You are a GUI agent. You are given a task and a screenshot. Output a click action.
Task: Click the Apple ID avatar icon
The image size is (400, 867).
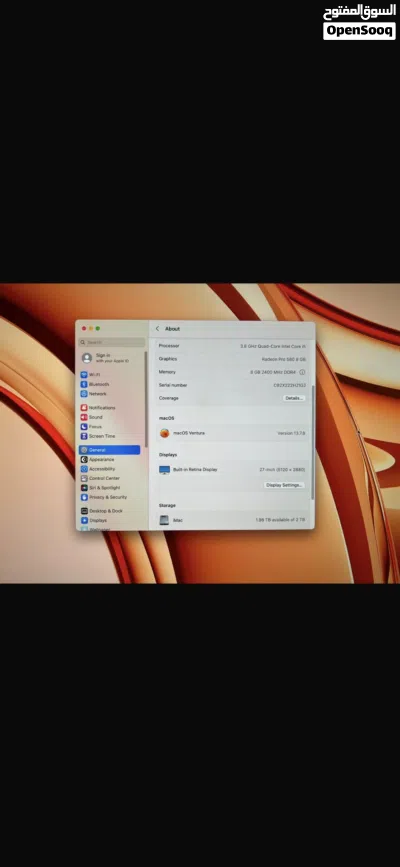[x=87, y=358]
